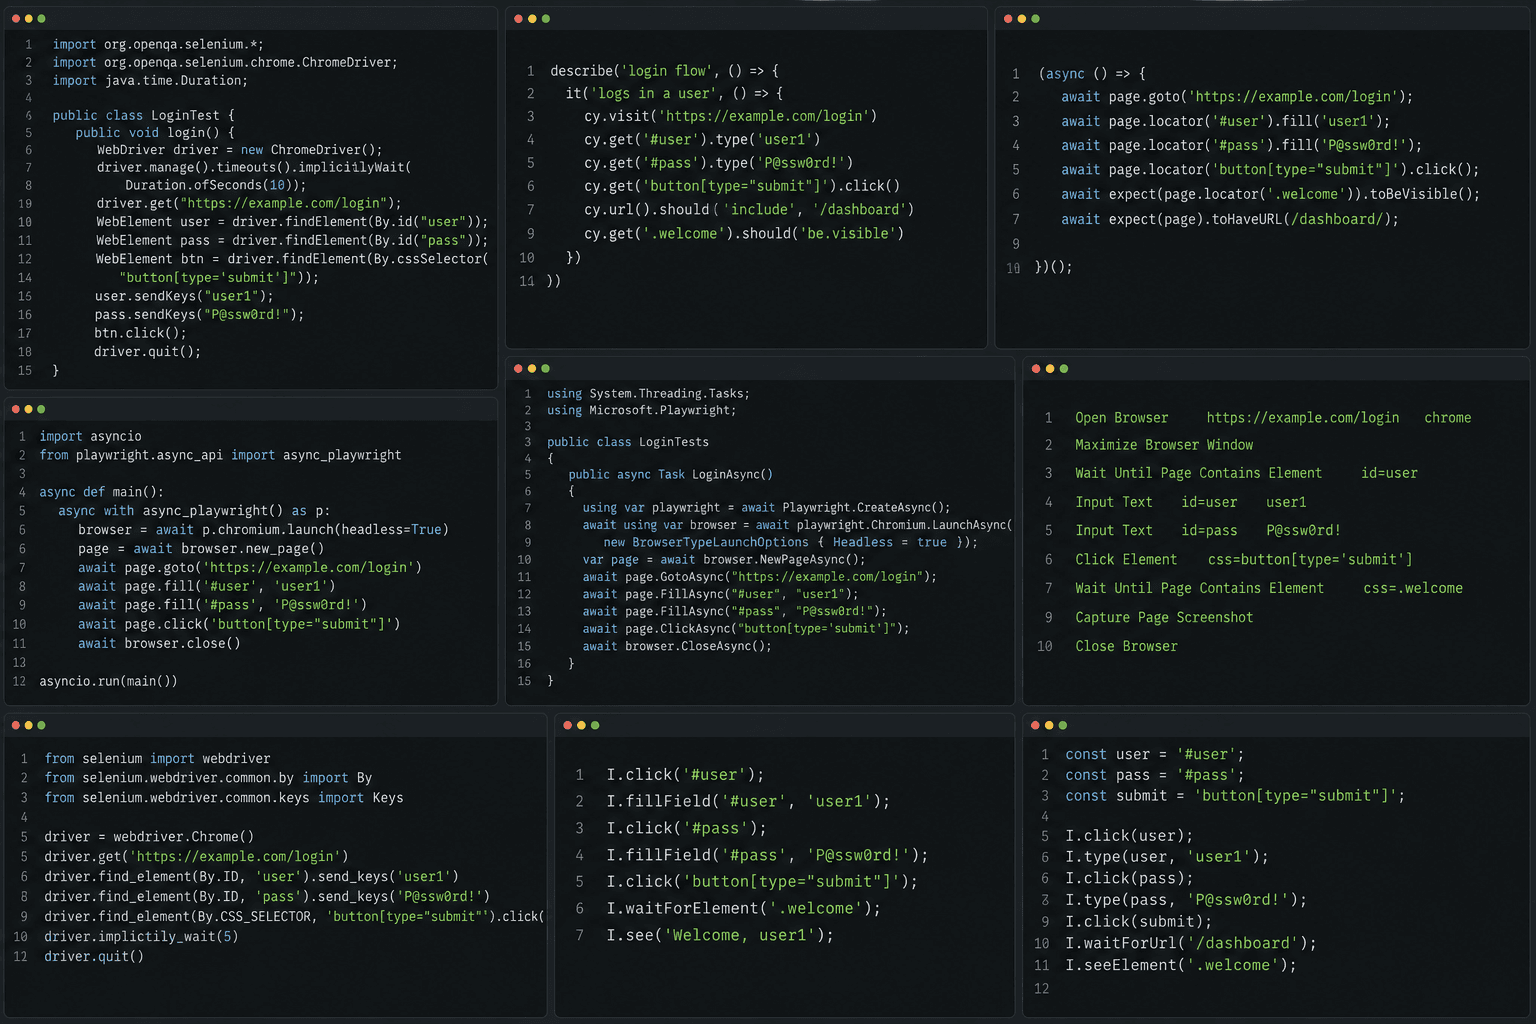This screenshot has height=1024, width=1536.
Task: Close the JavaScript page.locator window
Action: (x=1009, y=19)
